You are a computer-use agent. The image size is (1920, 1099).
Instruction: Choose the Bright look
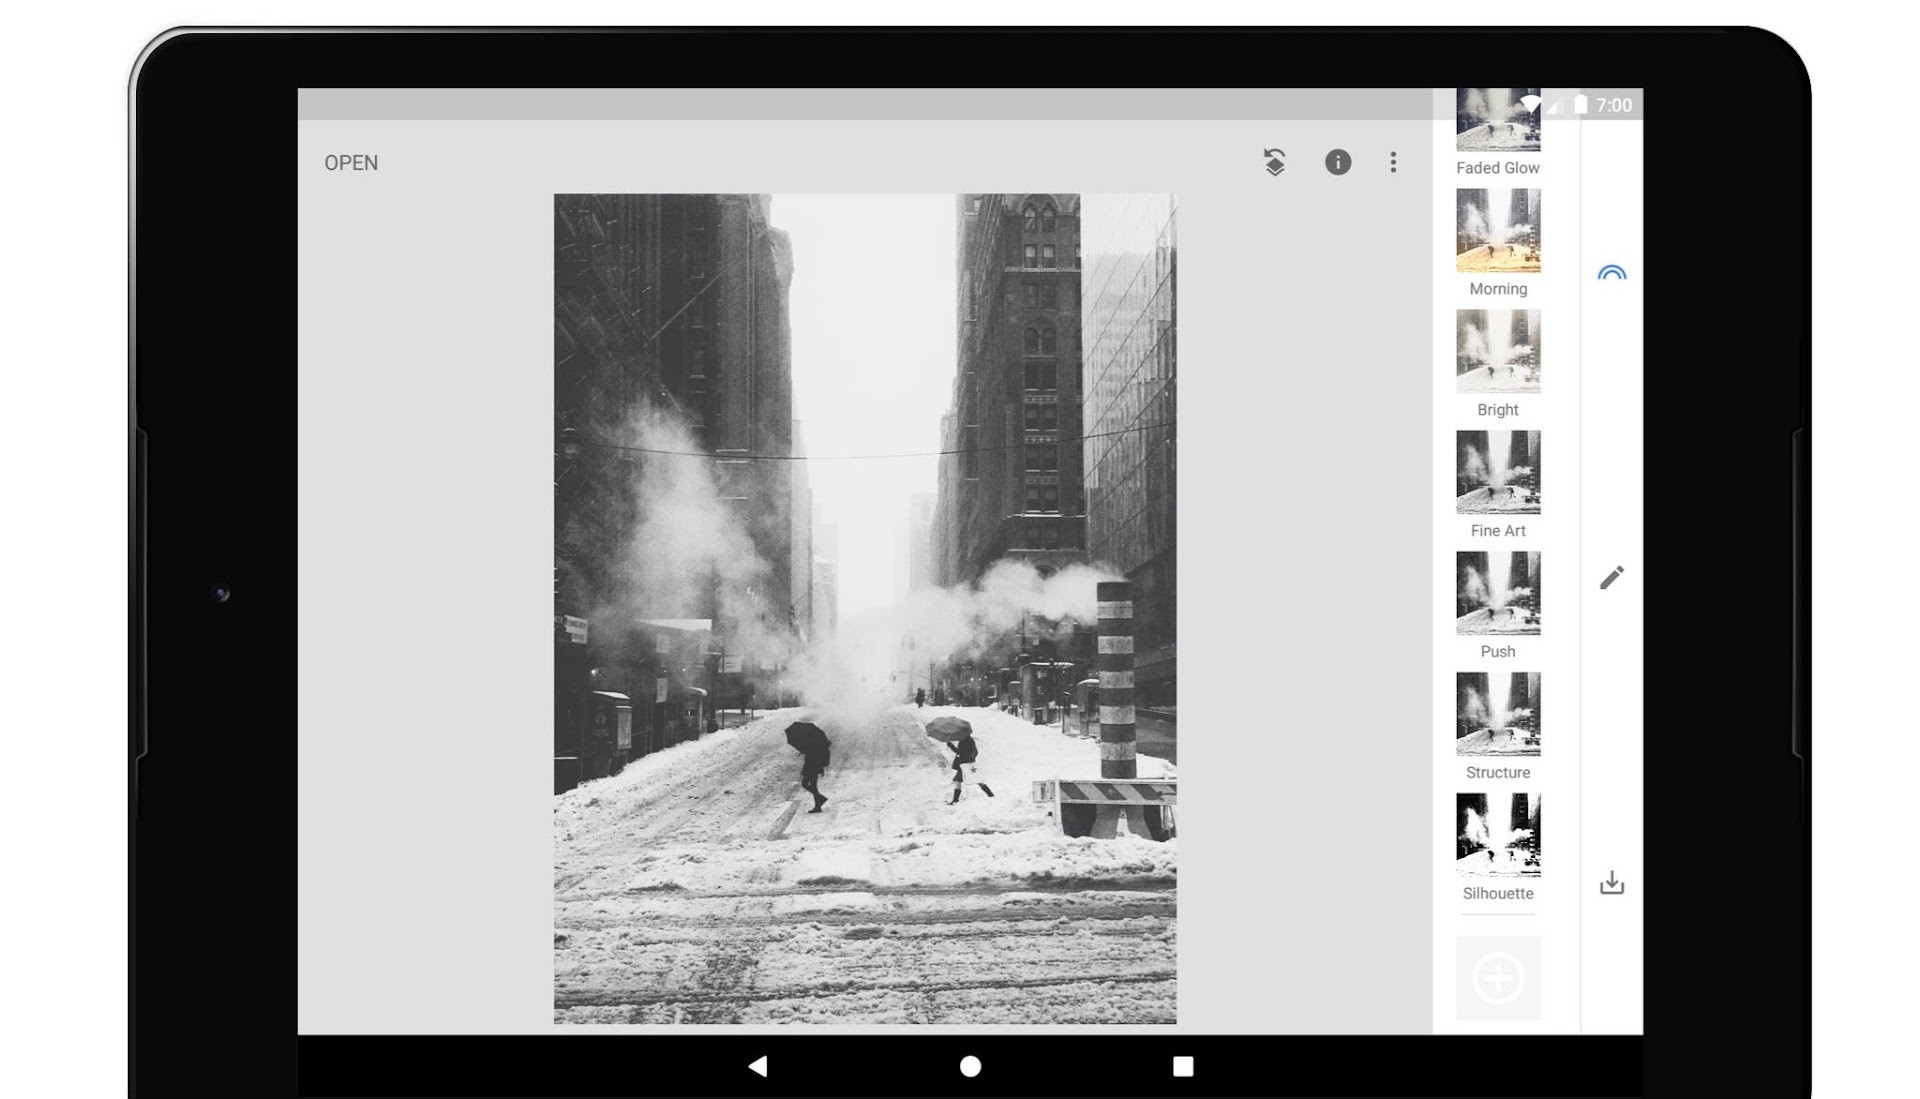click(1497, 352)
